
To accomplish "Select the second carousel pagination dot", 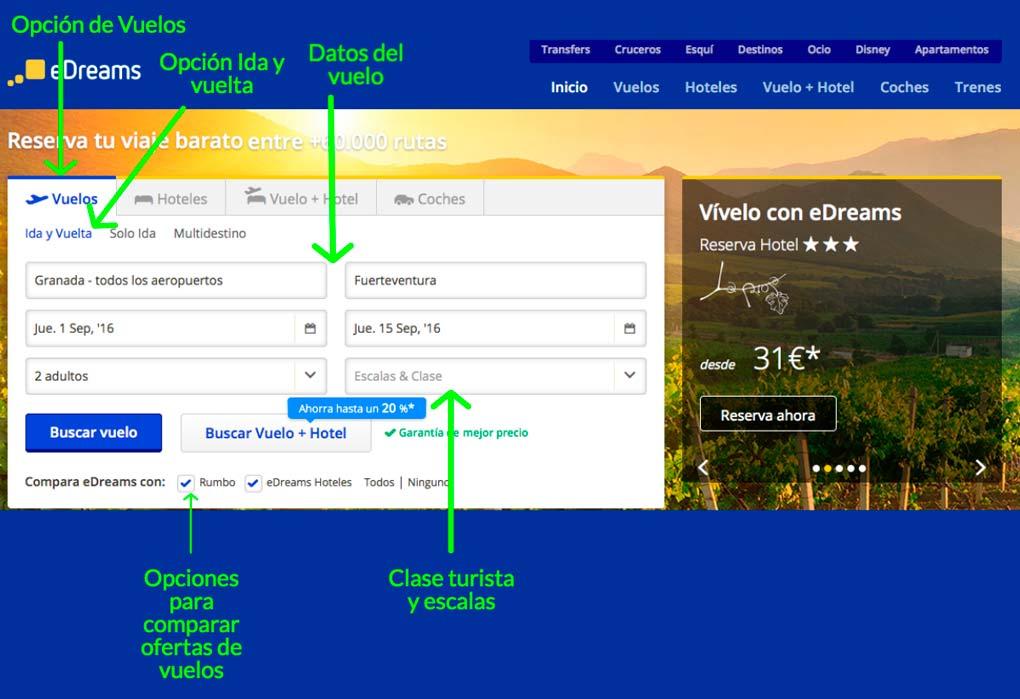I will tap(828, 466).
